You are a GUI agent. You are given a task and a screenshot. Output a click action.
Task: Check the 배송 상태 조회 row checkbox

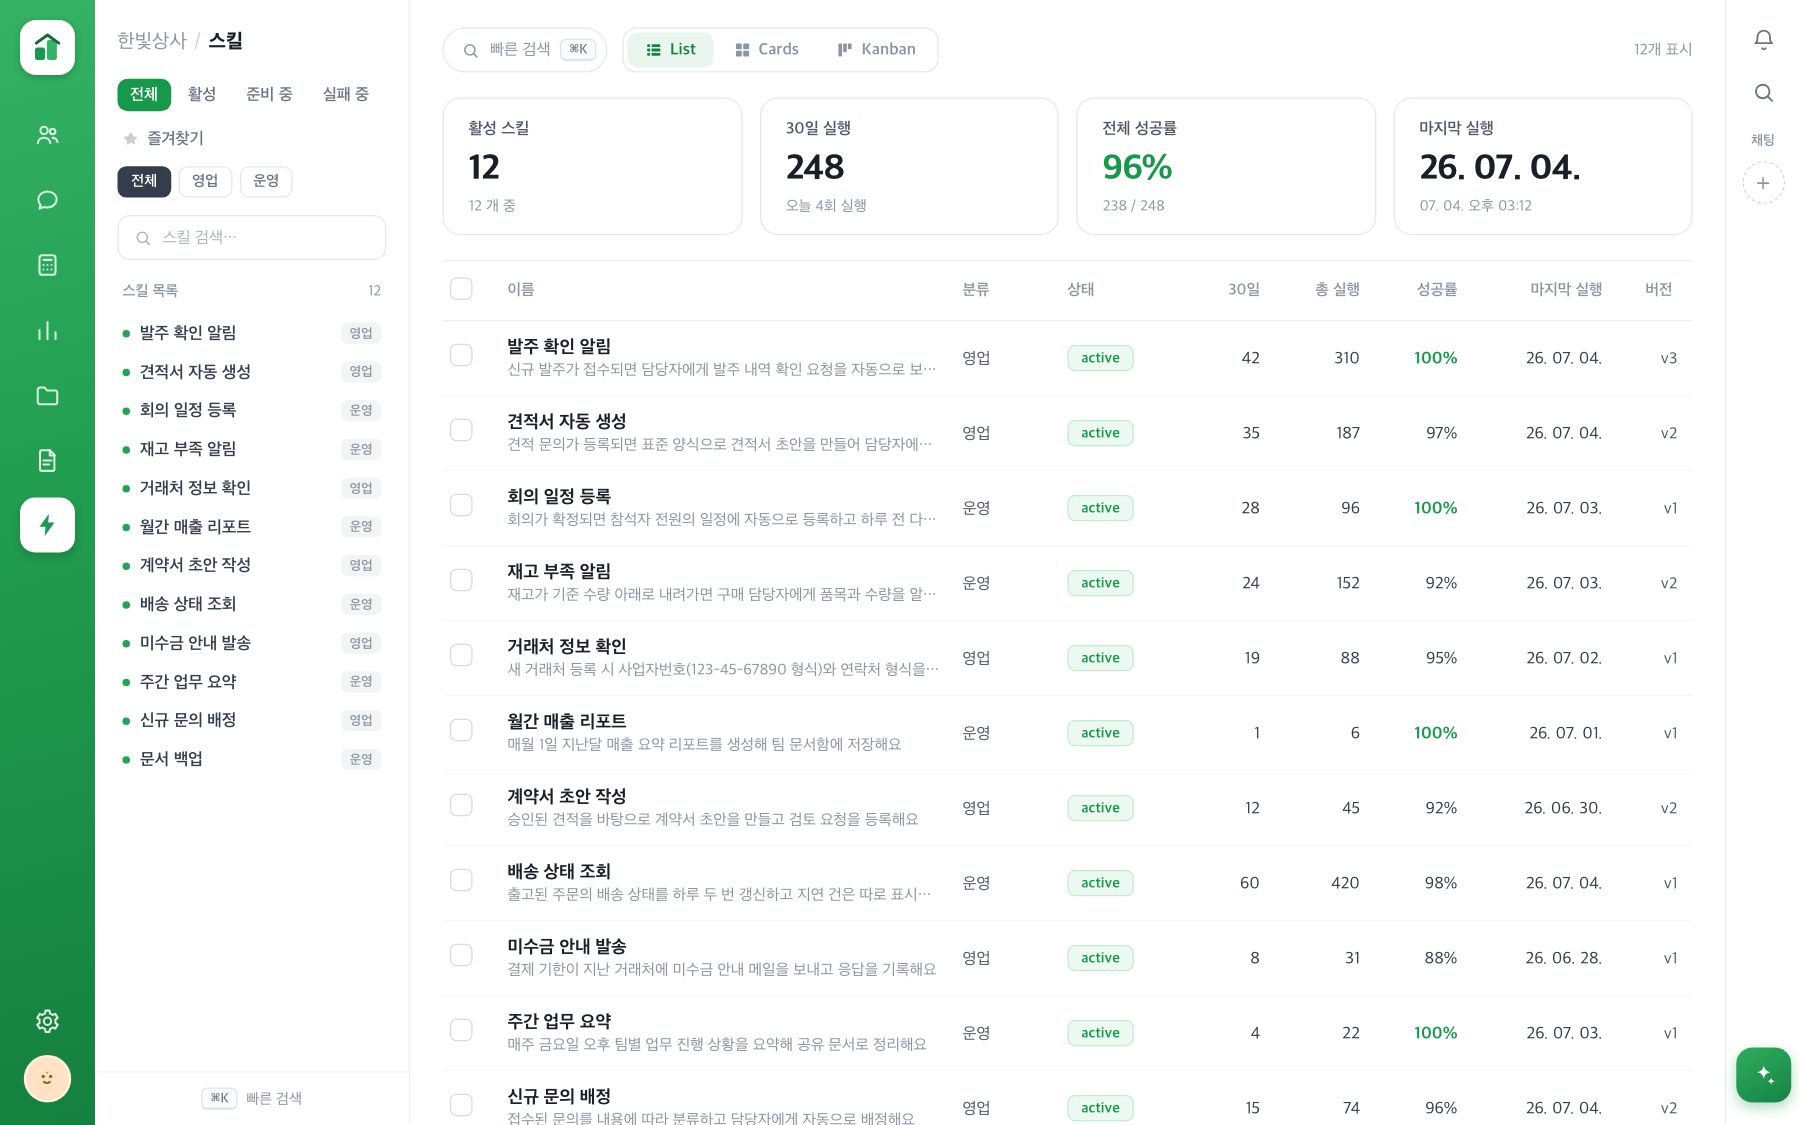click(461, 880)
